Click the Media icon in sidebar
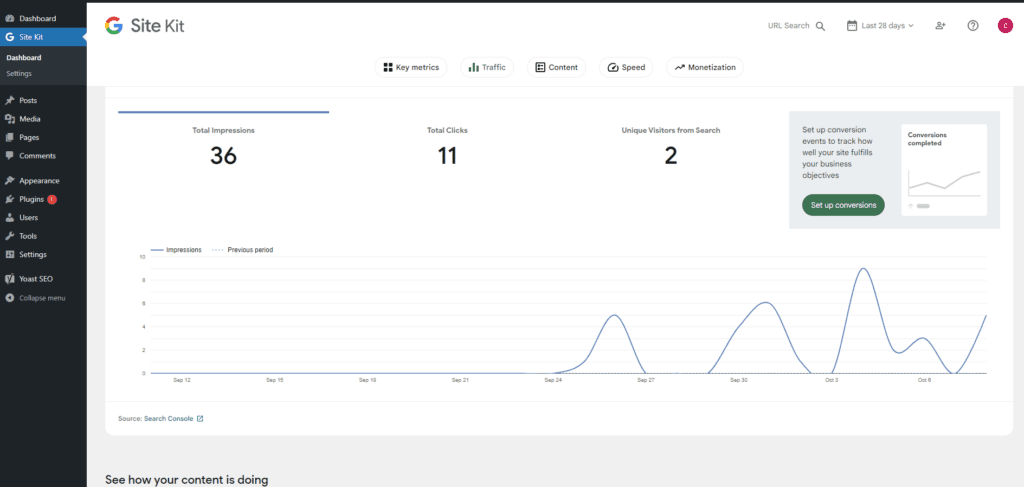1024x487 pixels. click(x=9, y=119)
